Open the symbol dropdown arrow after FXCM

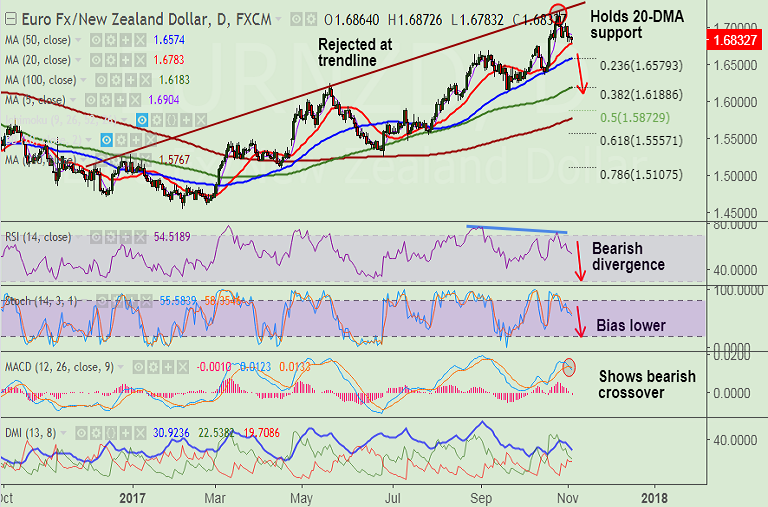point(278,20)
